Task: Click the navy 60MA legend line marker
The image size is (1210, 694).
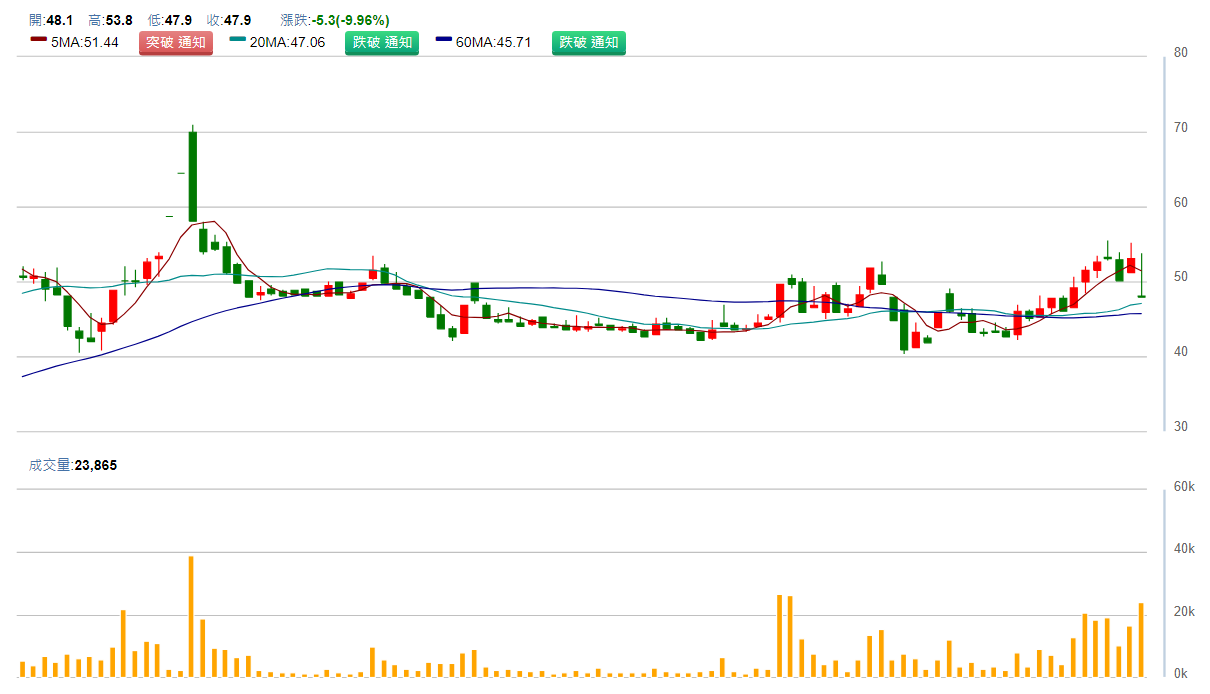Action: coord(444,40)
